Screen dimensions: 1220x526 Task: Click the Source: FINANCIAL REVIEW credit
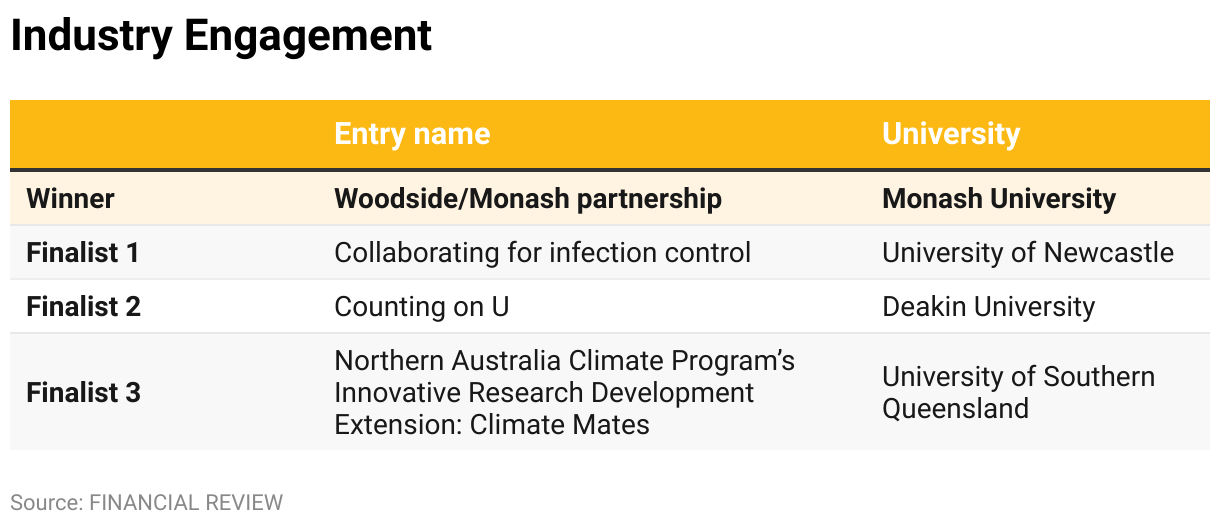coord(147,502)
